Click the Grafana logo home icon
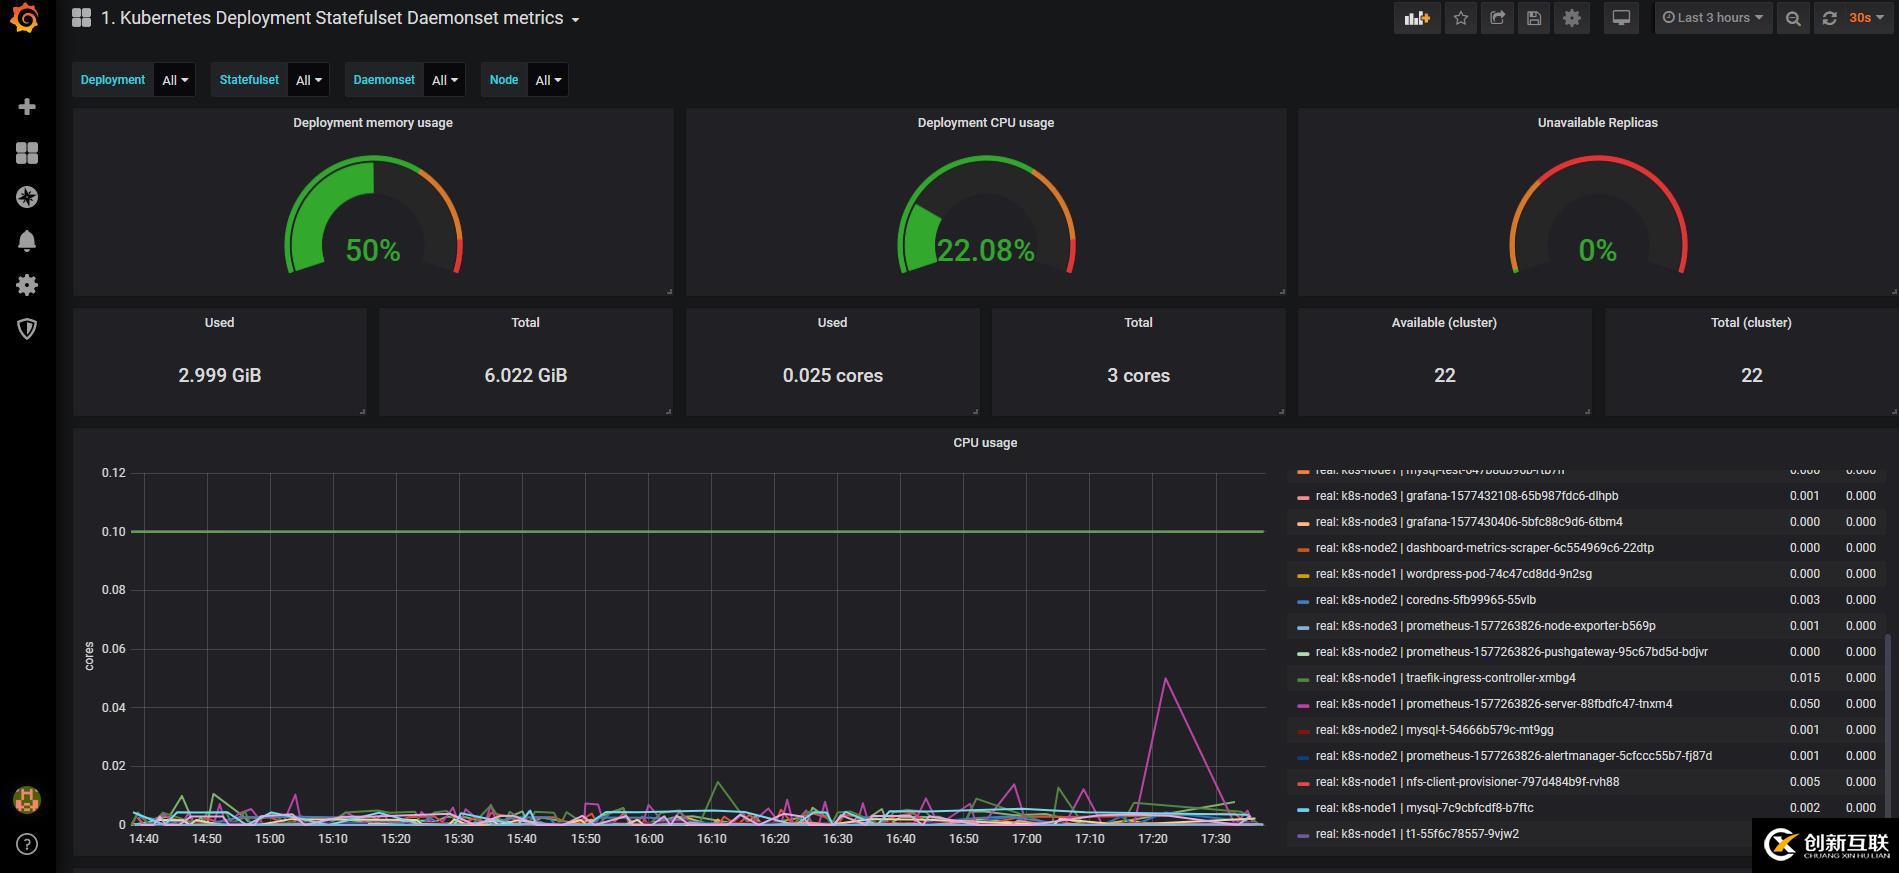The image size is (1899, 873). pos(25,18)
